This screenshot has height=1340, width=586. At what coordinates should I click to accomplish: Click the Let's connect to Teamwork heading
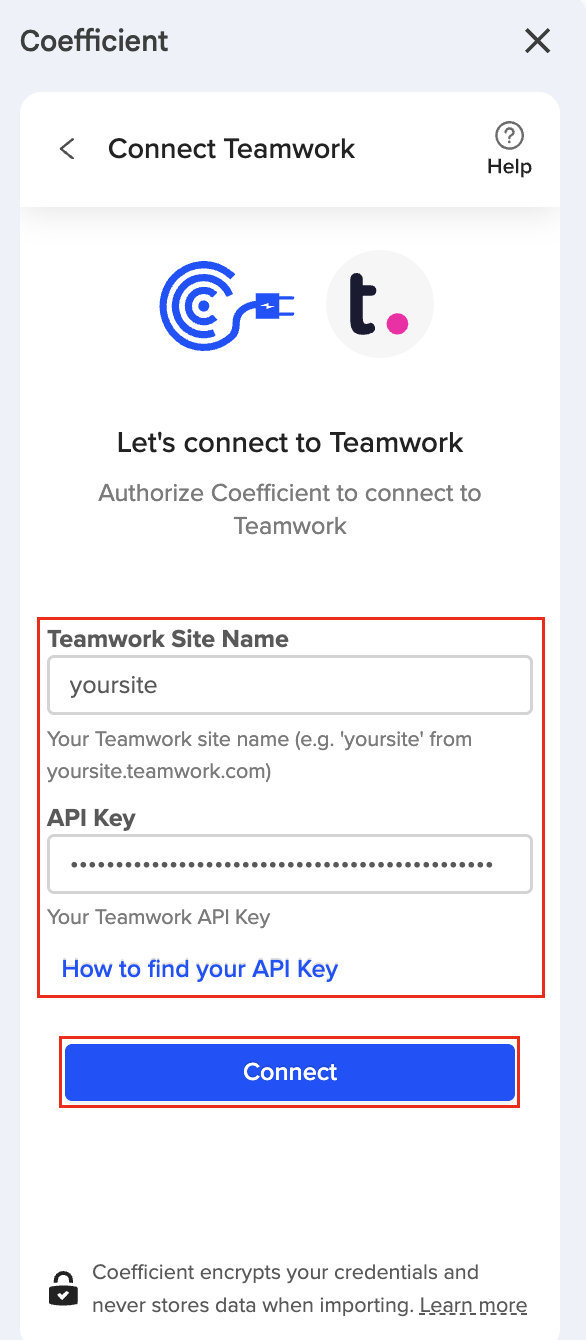pos(290,442)
